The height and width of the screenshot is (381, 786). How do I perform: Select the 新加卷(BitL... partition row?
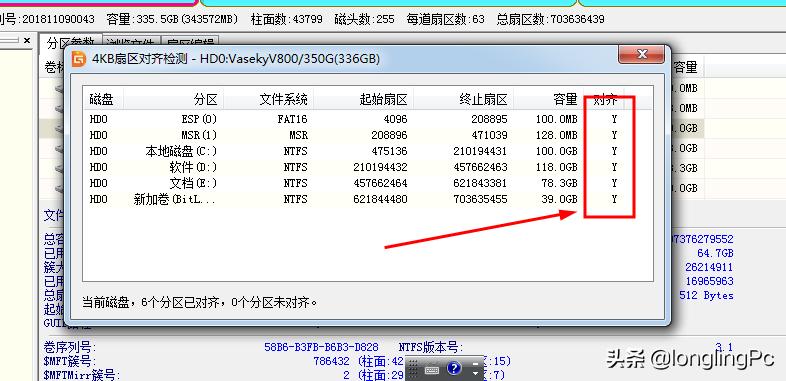click(x=368, y=200)
